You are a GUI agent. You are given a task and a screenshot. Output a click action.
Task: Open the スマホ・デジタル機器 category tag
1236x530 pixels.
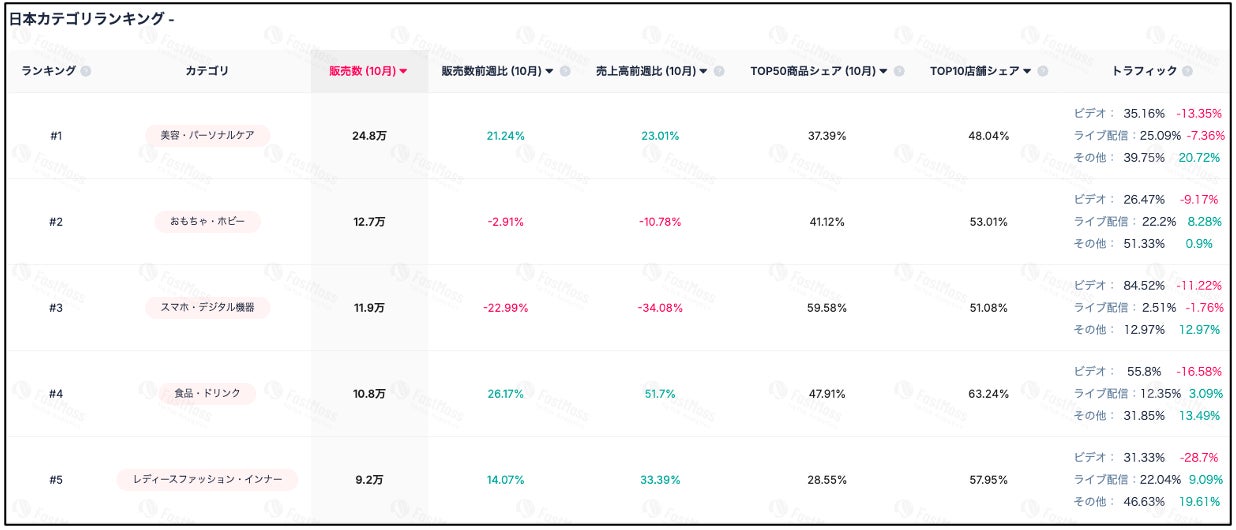[207, 307]
